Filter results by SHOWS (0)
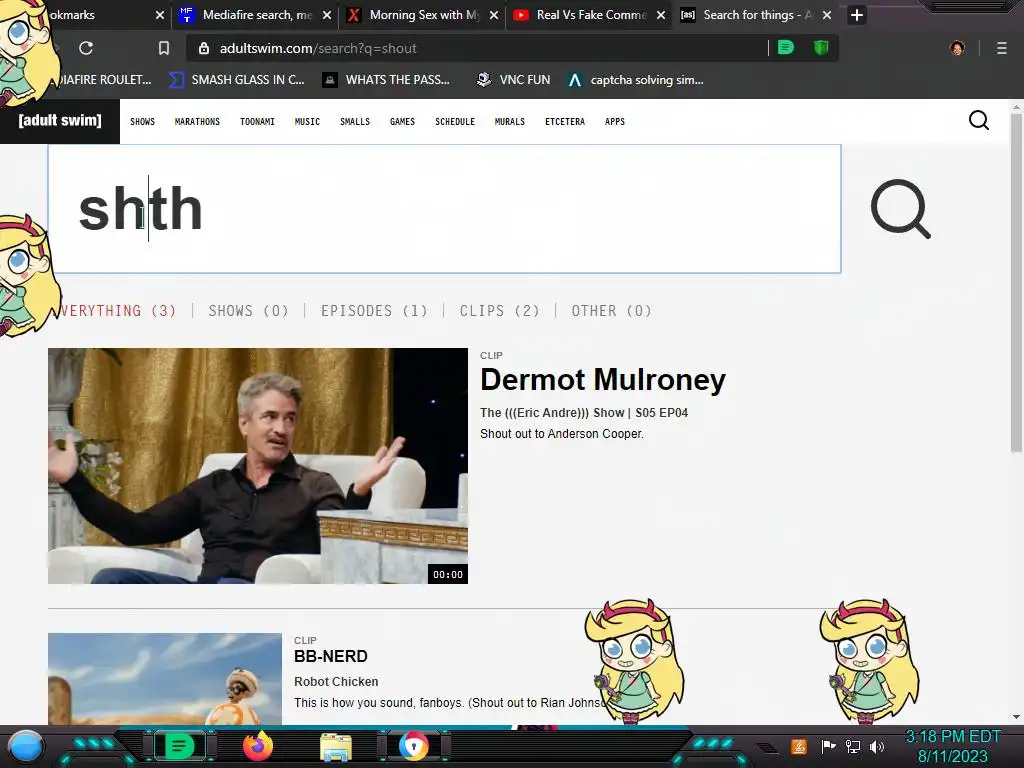The height and width of the screenshot is (768, 1024). point(248,311)
